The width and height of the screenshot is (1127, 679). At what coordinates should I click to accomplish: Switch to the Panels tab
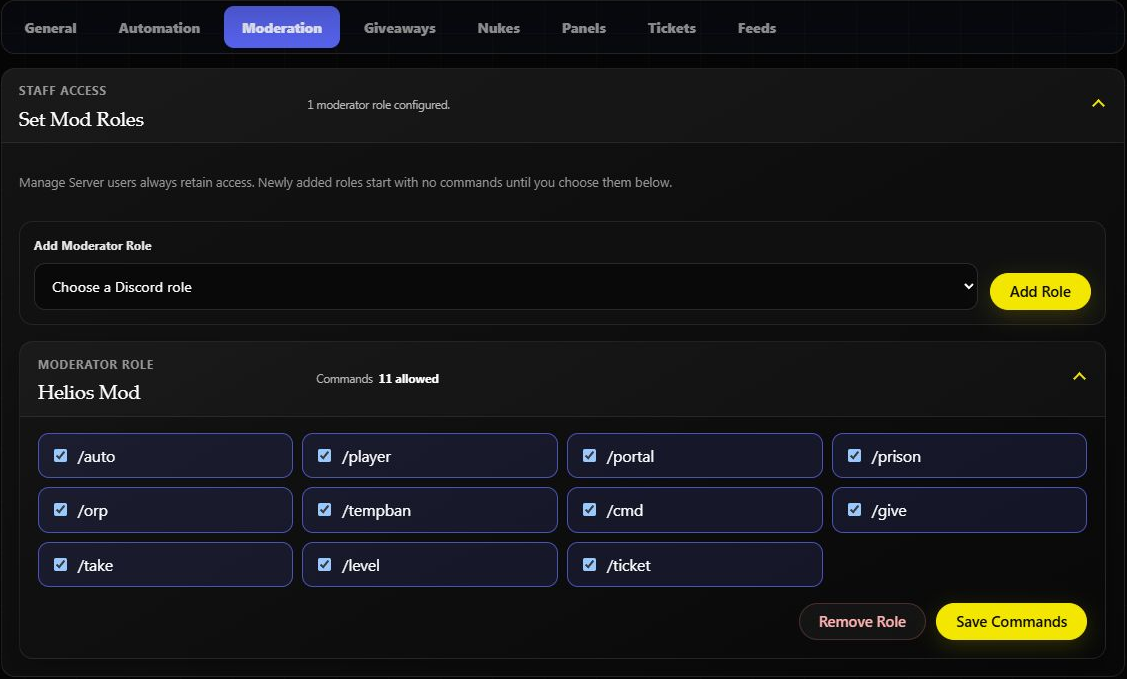pyautogui.click(x=584, y=28)
